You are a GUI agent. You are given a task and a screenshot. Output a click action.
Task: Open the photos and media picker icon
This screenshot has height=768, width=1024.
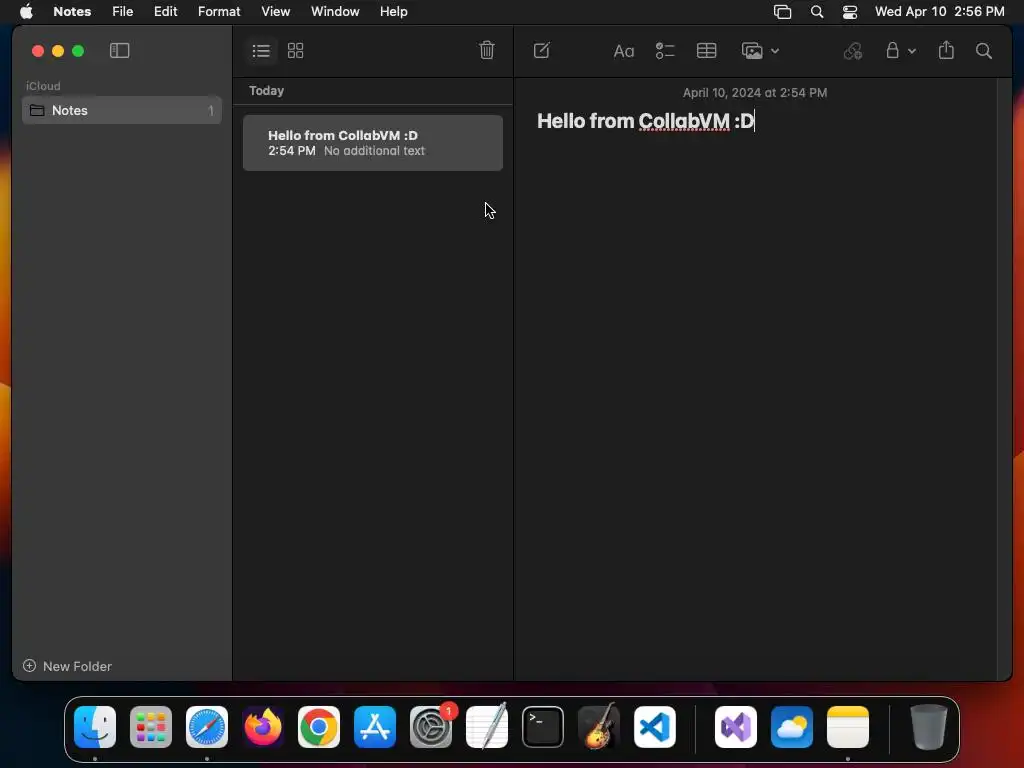point(752,51)
